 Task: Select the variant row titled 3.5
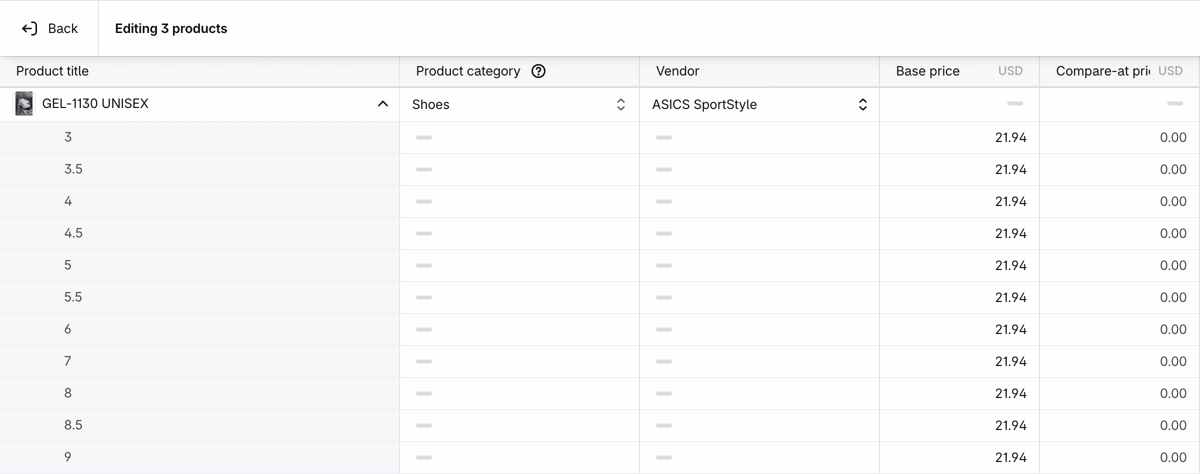(x=199, y=169)
